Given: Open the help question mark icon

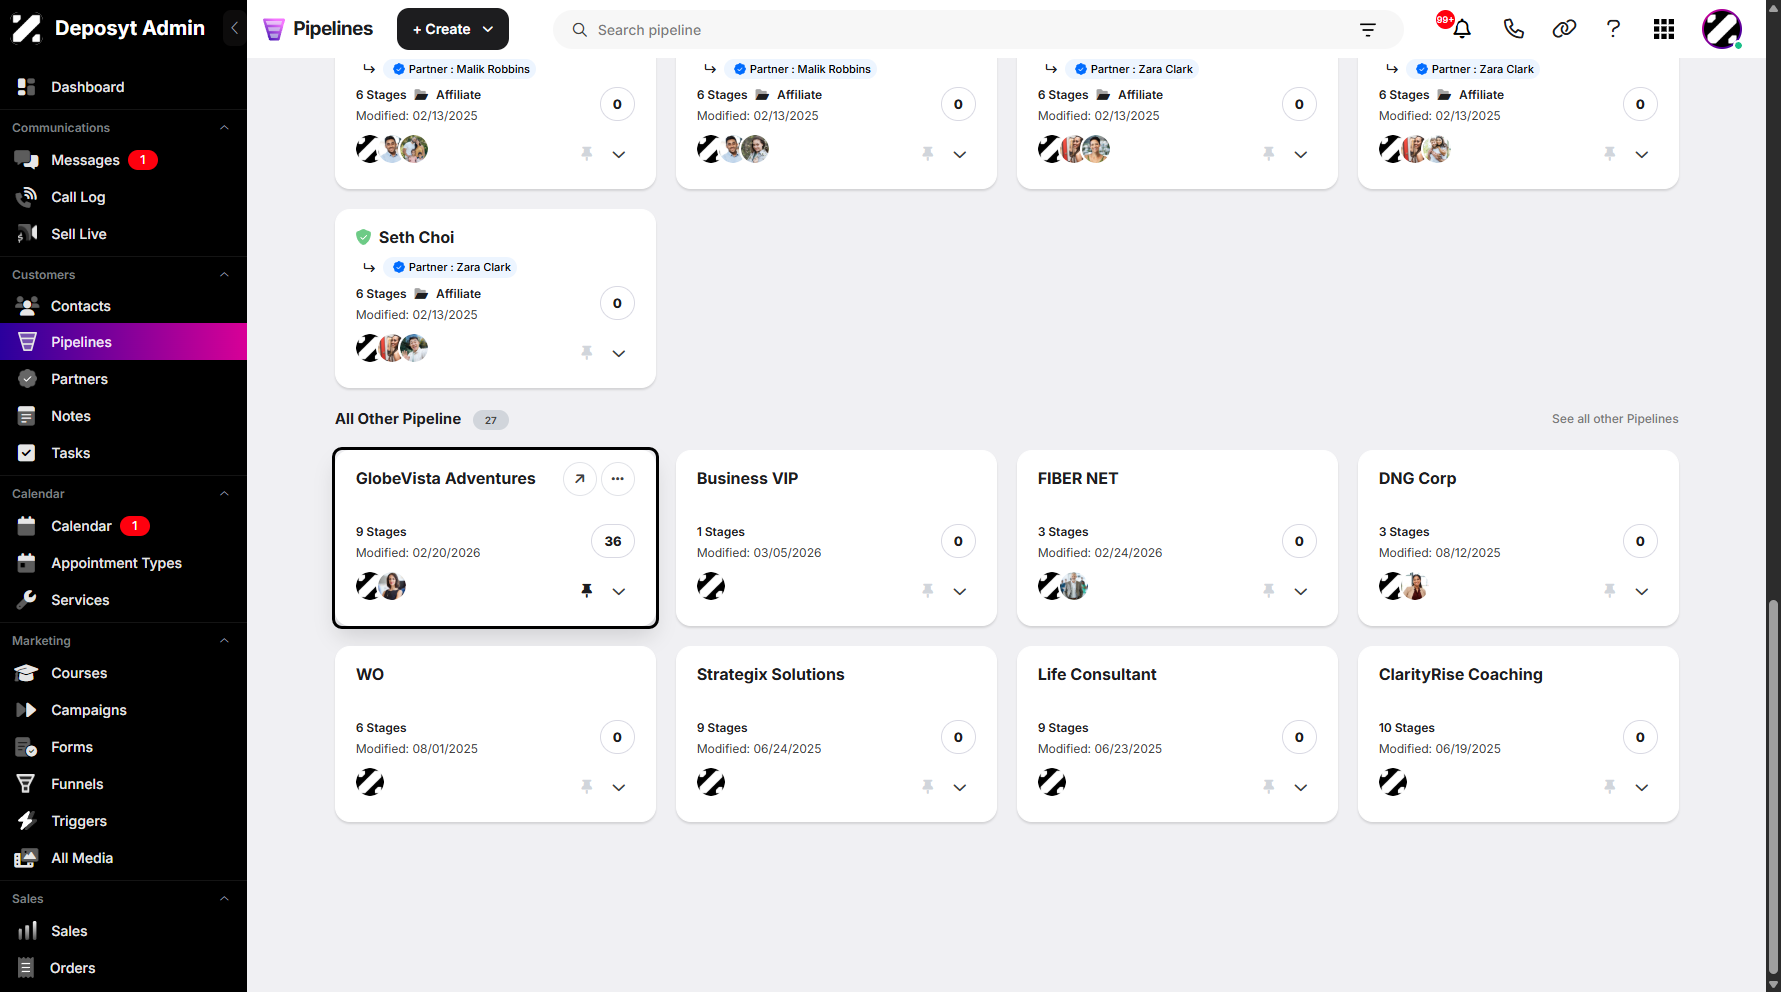Looking at the screenshot, I should (1613, 29).
